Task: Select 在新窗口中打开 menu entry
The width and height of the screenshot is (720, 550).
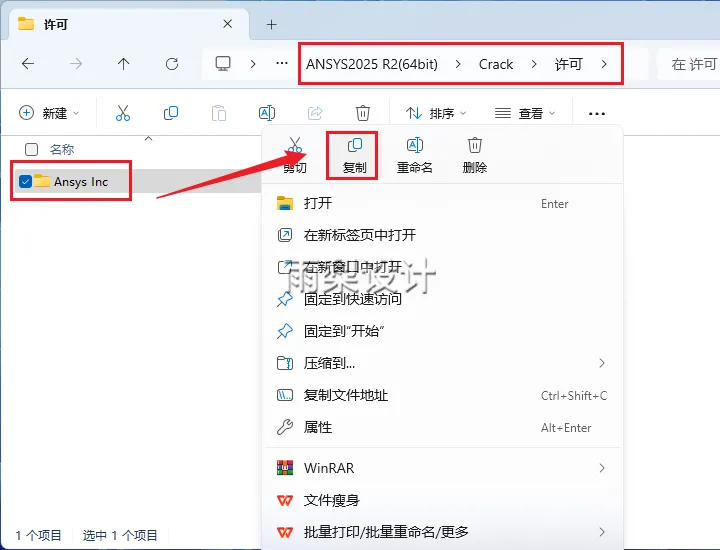Action: pos(443,267)
